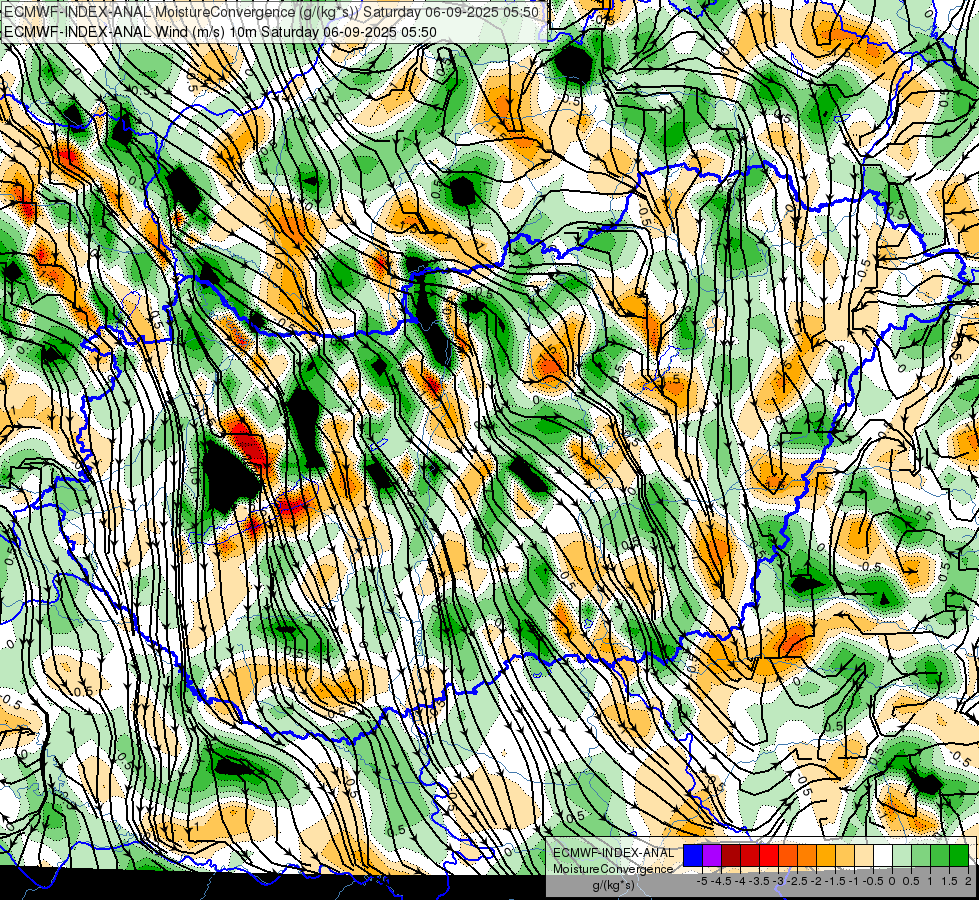This screenshot has height=900, width=979.
Task: Click the '1.5' legend tick value
Action: coord(950,881)
